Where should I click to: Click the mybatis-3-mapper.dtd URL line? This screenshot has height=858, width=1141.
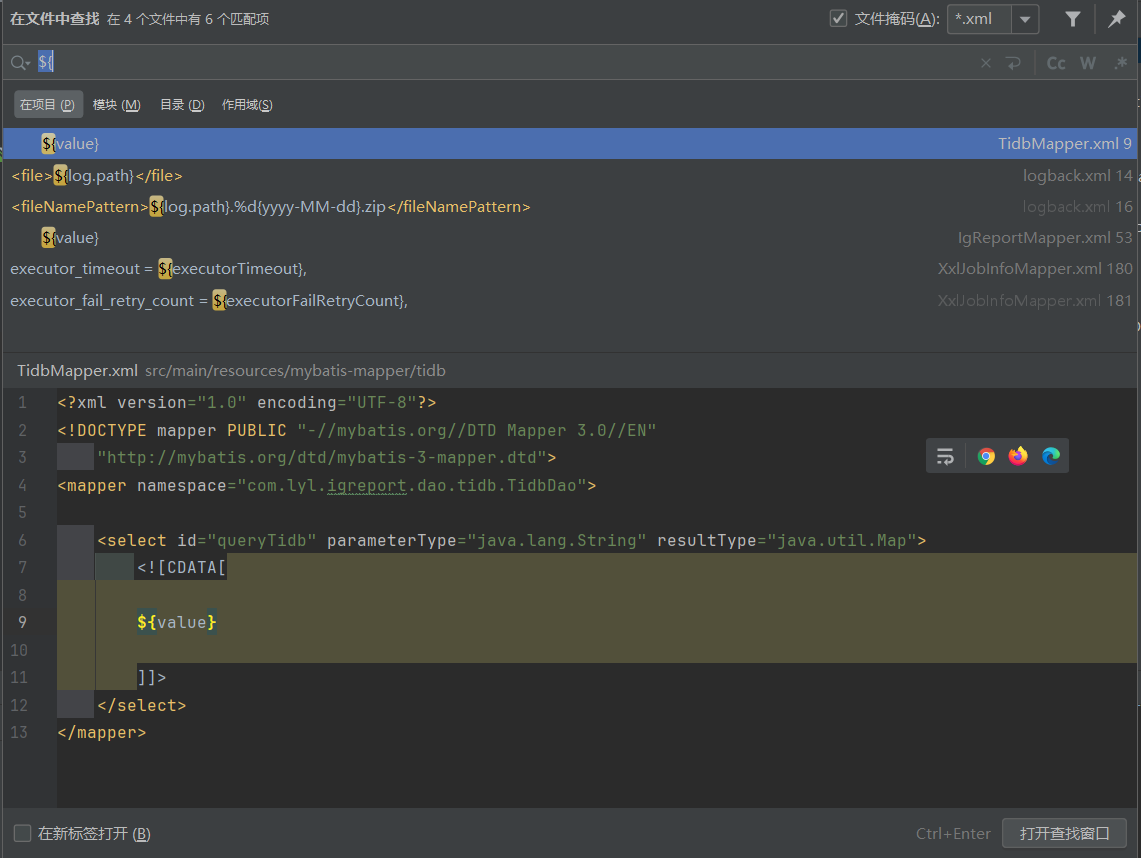(x=327, y=458)
